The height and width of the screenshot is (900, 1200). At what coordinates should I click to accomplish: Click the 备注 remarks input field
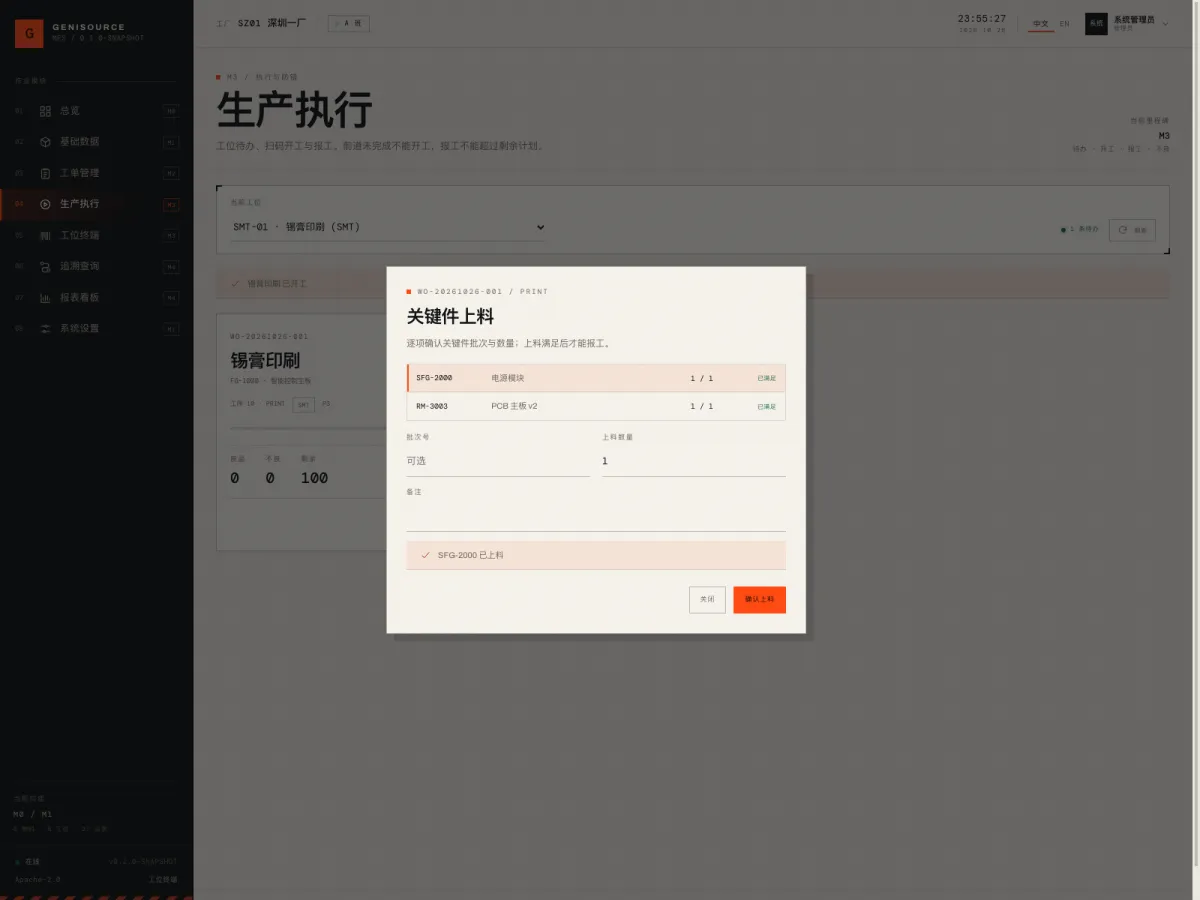(596, 516)
